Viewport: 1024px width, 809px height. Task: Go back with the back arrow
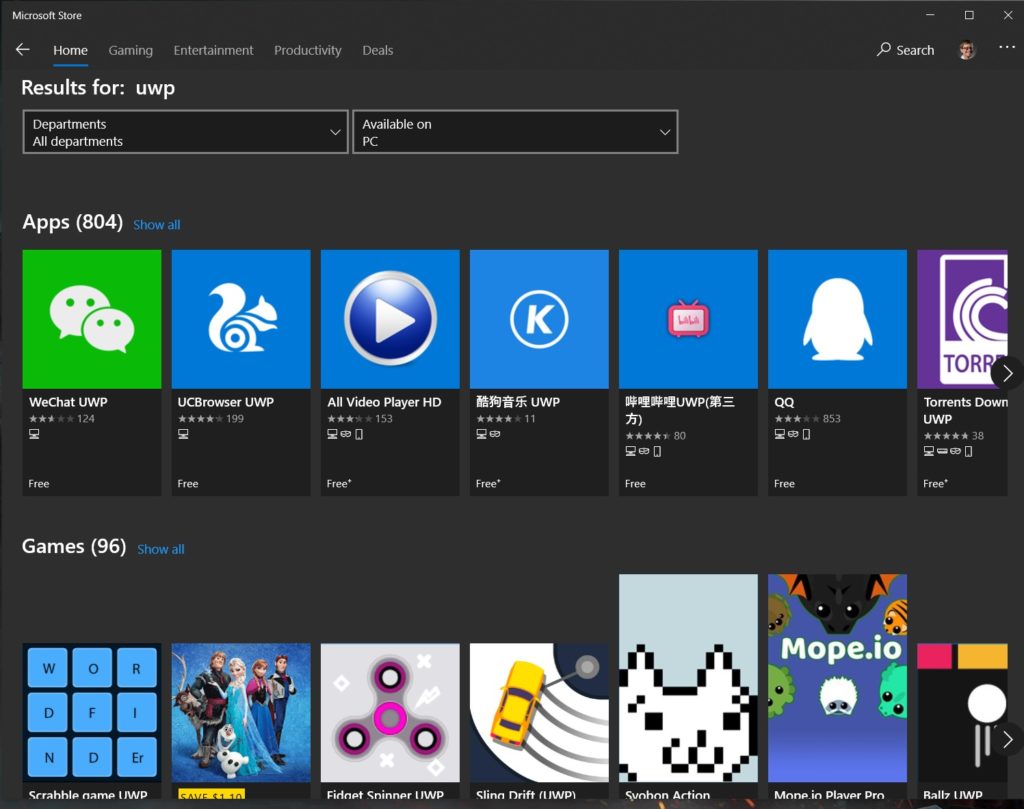click(23, 50)
